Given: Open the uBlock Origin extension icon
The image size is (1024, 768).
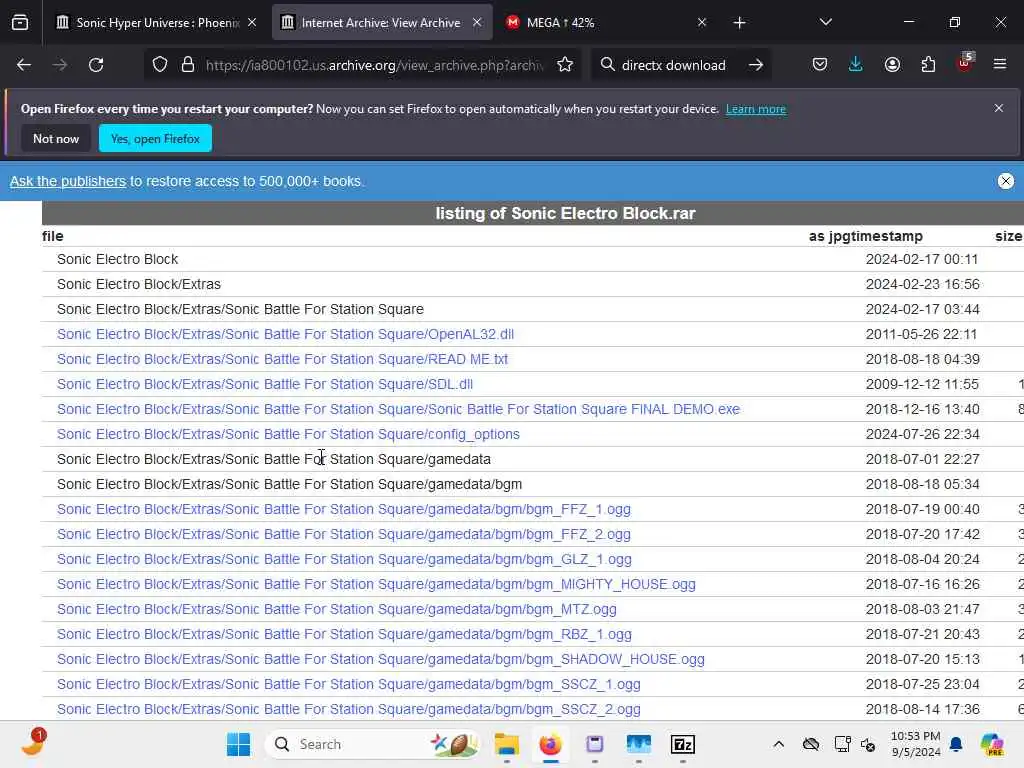Looking at the screenshot, I should pyautogui.click(x=965, y=63).
